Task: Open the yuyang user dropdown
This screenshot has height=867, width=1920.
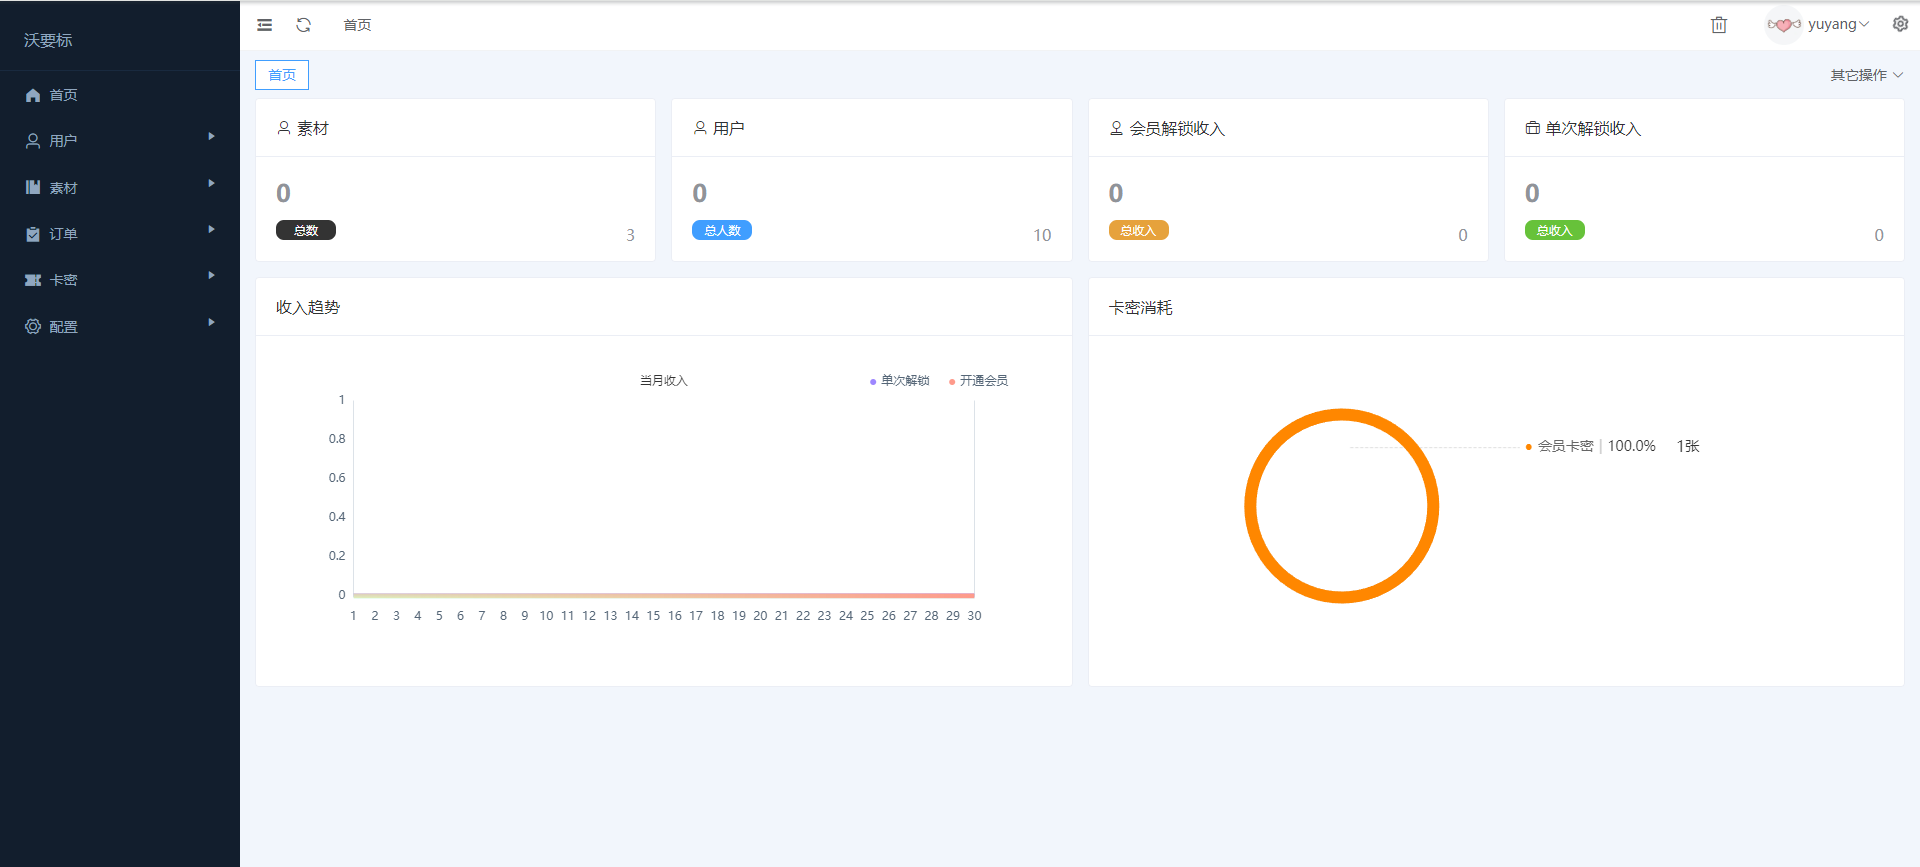Action: pos(1839,24)
